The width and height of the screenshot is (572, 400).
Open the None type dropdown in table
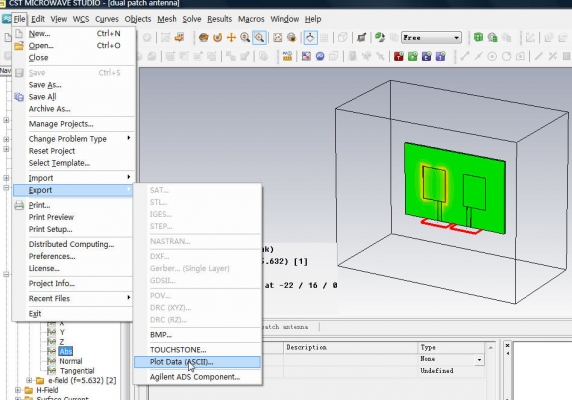pos(479,360)
